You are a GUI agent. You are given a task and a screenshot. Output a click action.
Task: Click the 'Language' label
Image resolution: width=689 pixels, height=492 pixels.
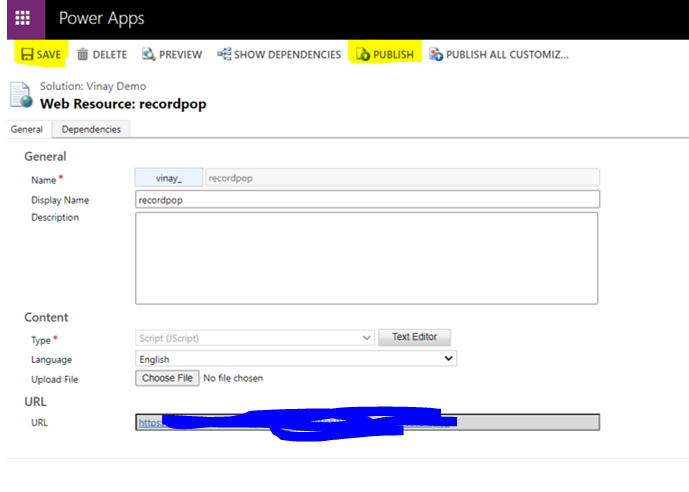click(51, 360)
